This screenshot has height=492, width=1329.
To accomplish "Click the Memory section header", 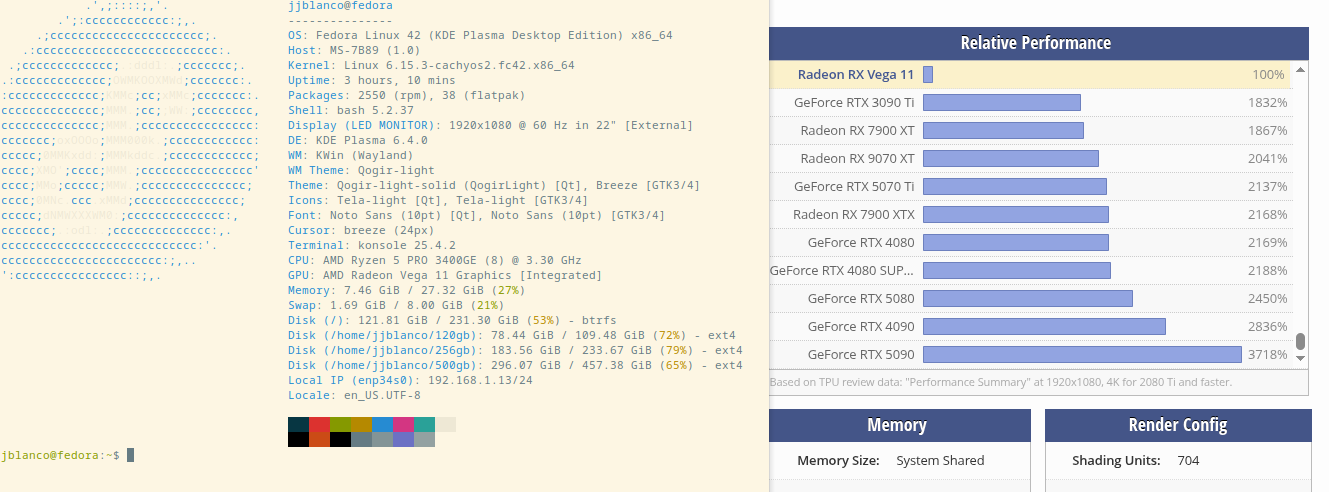I will (x=900, y=425).
